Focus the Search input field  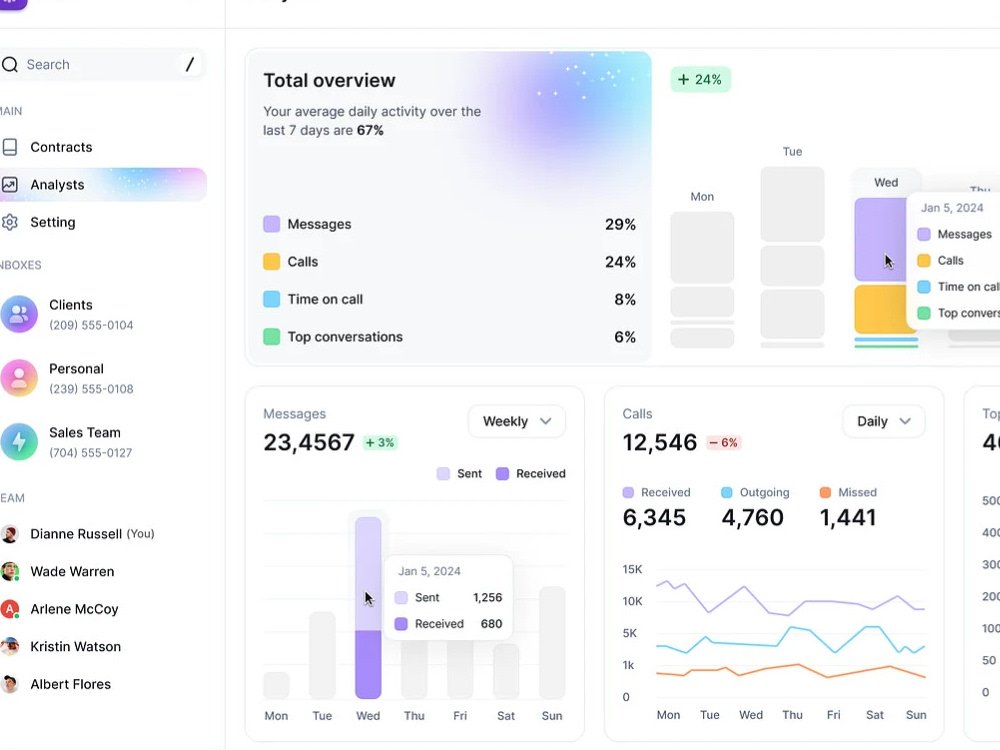click(102, 64)
